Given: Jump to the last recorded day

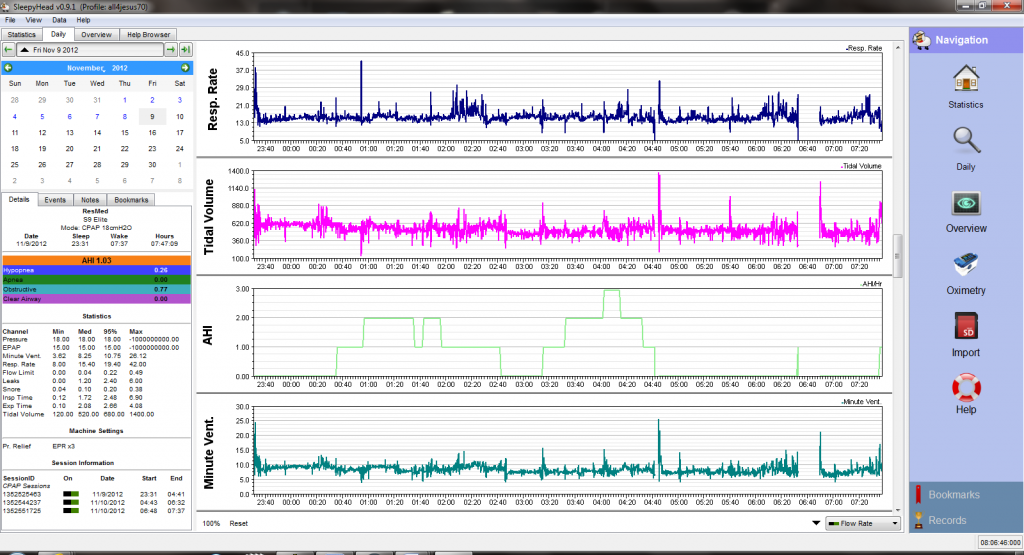Looking at the screenshot, I should pyautogui.click(x=185, y=50).
